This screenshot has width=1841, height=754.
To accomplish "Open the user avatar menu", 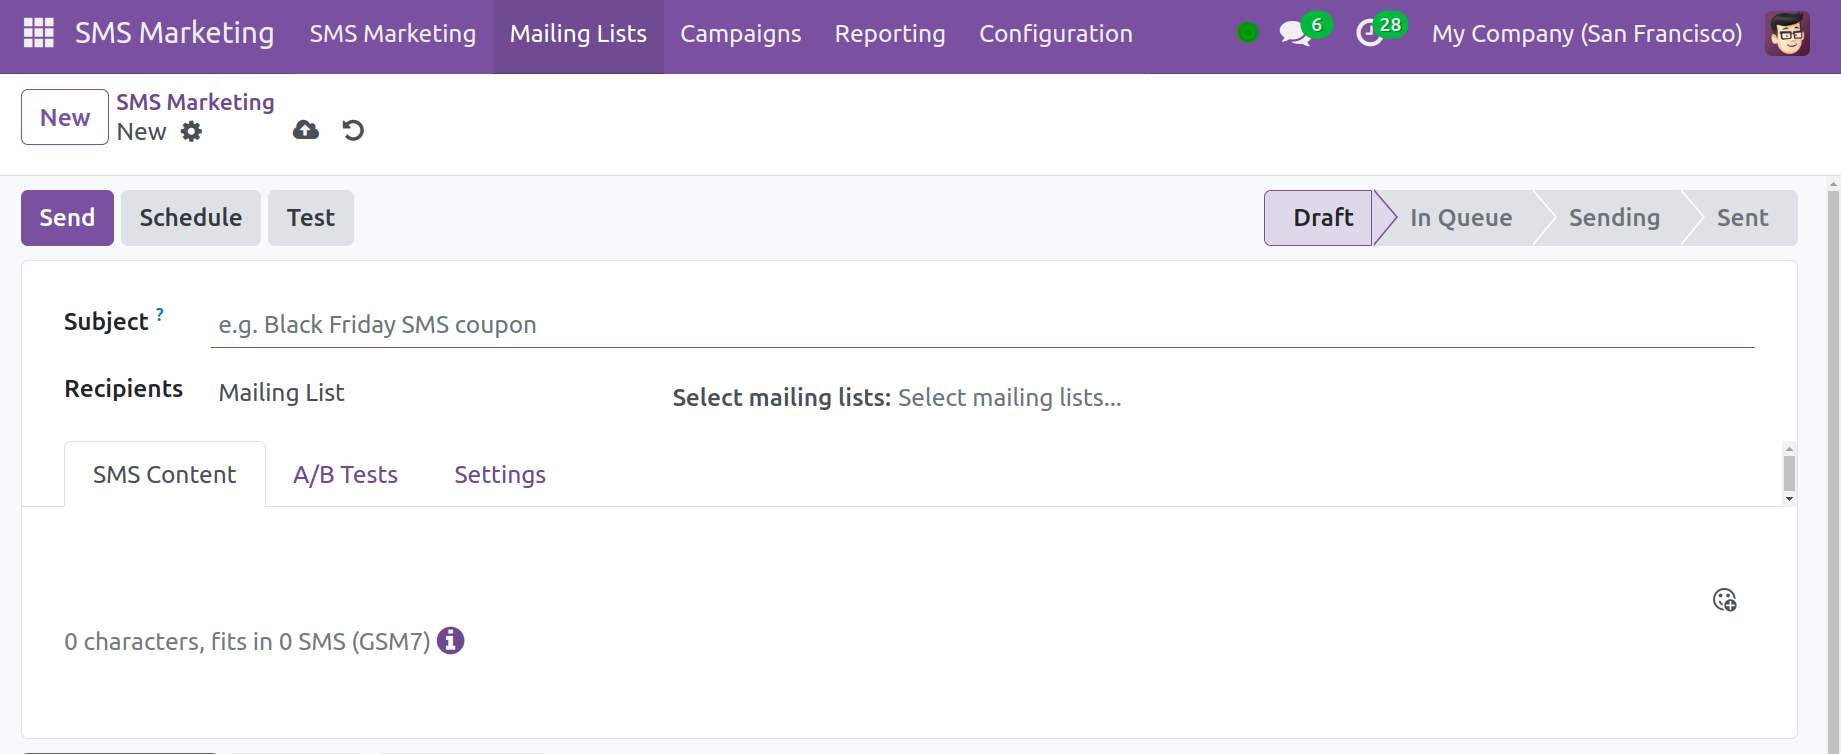I will 1787,34.
